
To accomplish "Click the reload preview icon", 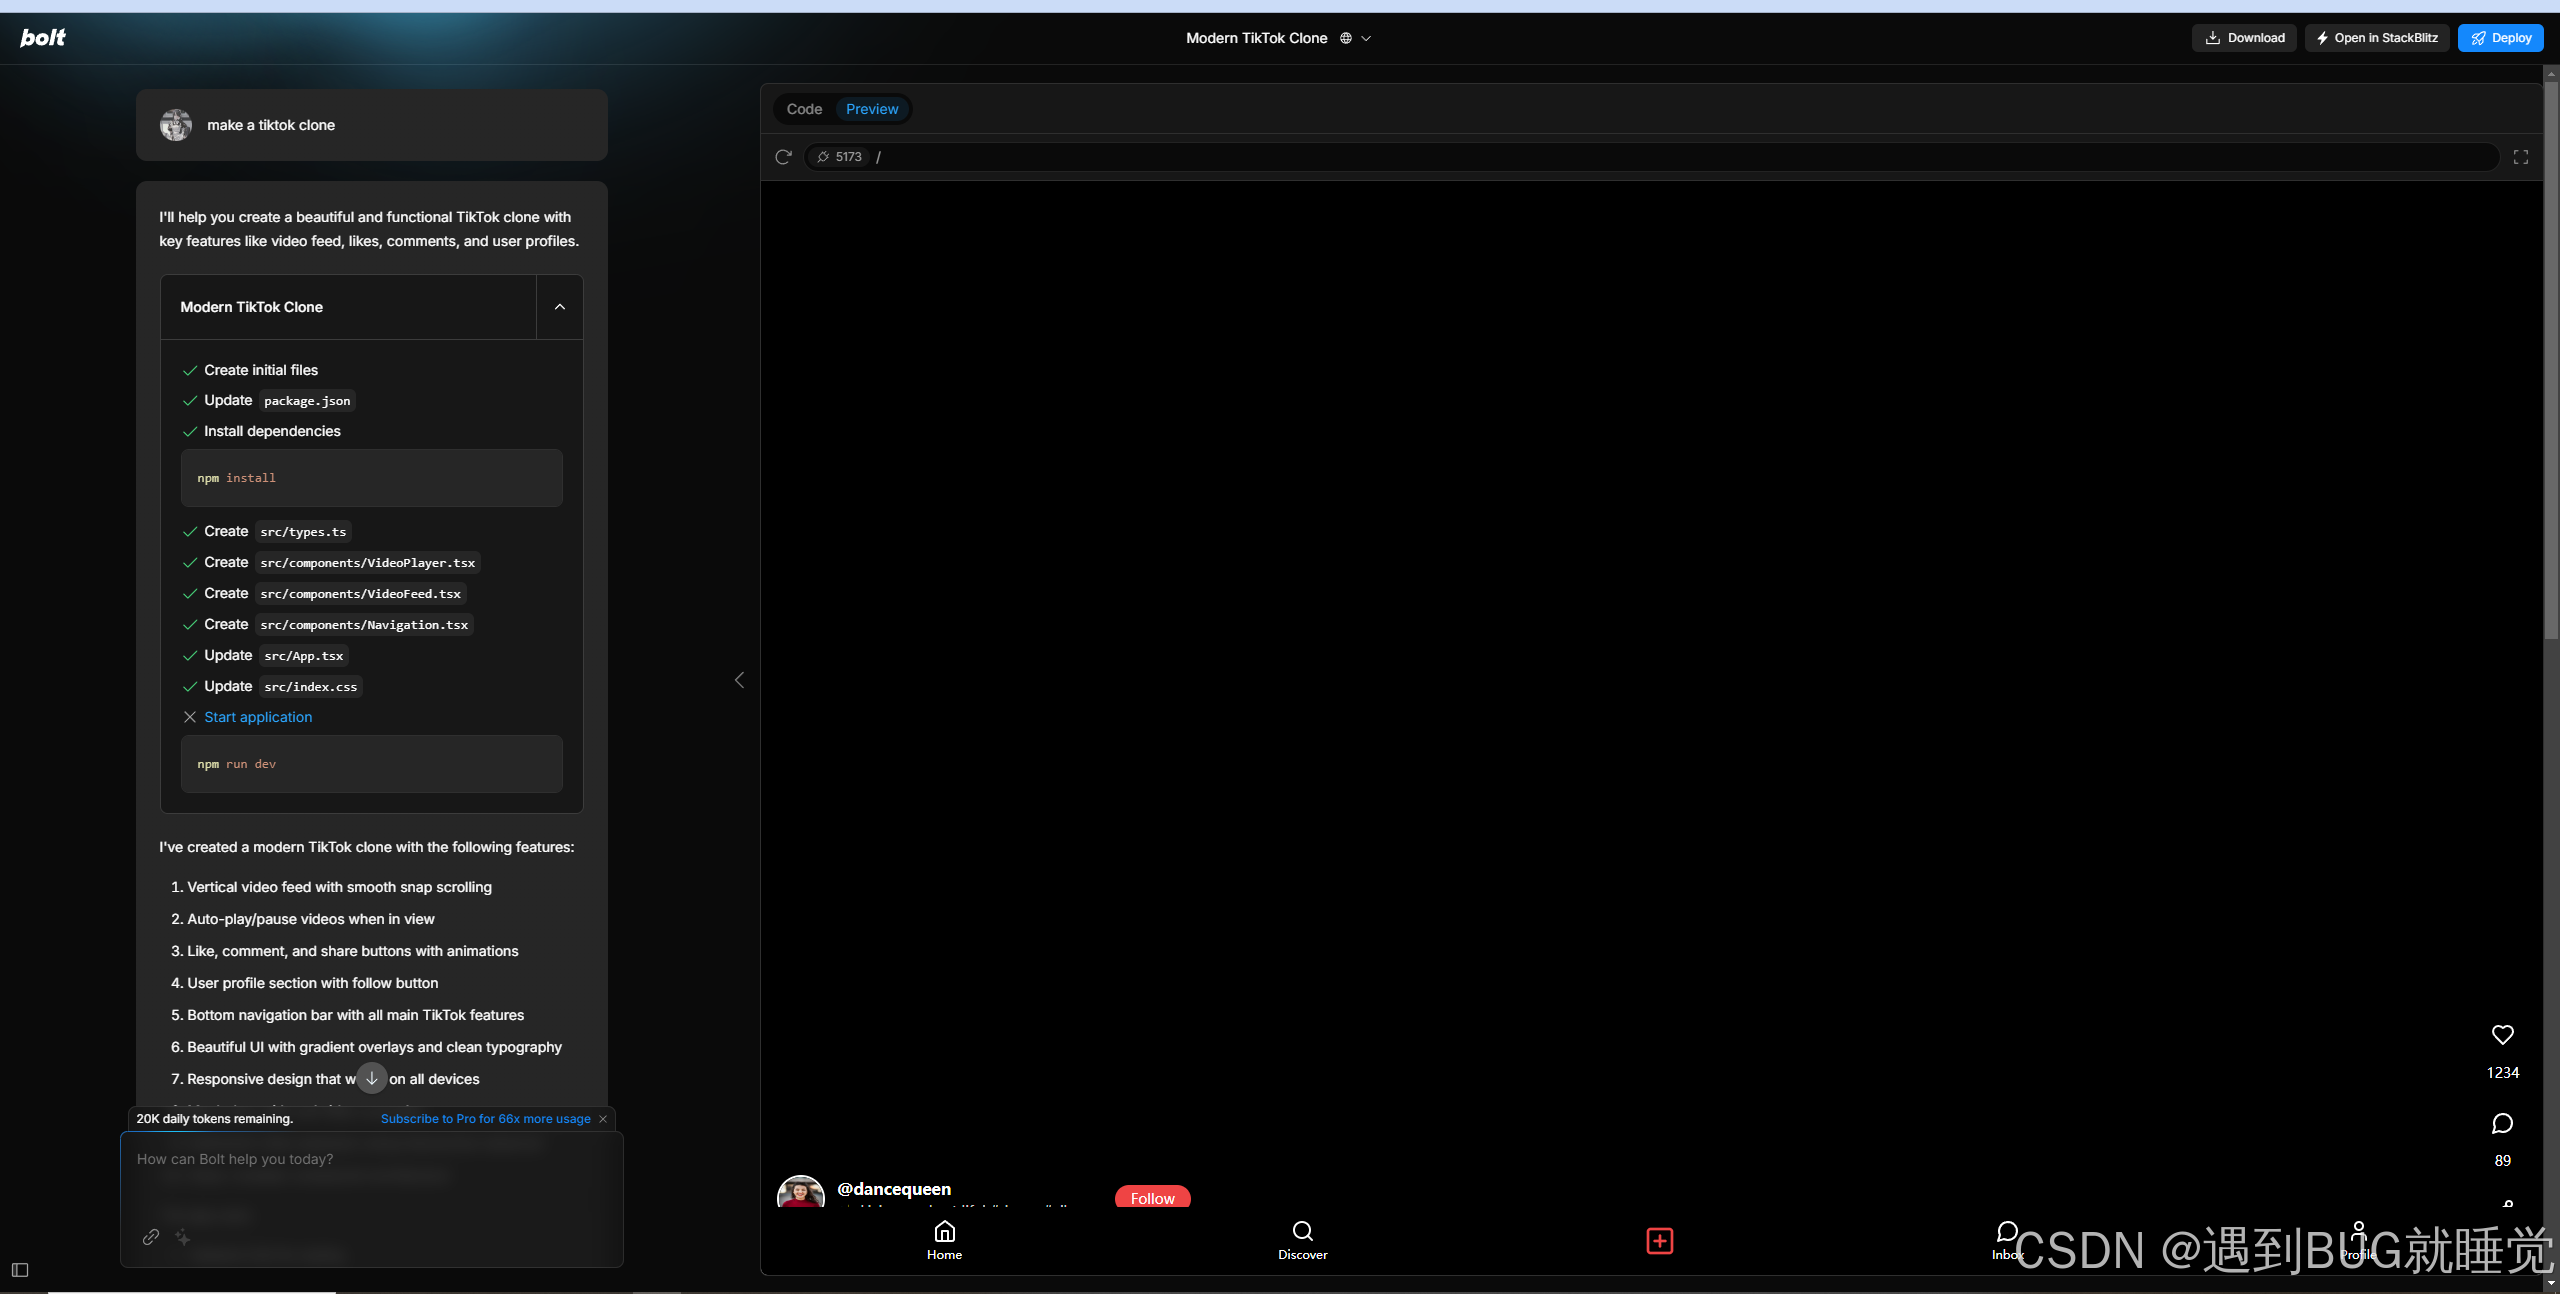I will pyautogui.click(x=783, y=157).
